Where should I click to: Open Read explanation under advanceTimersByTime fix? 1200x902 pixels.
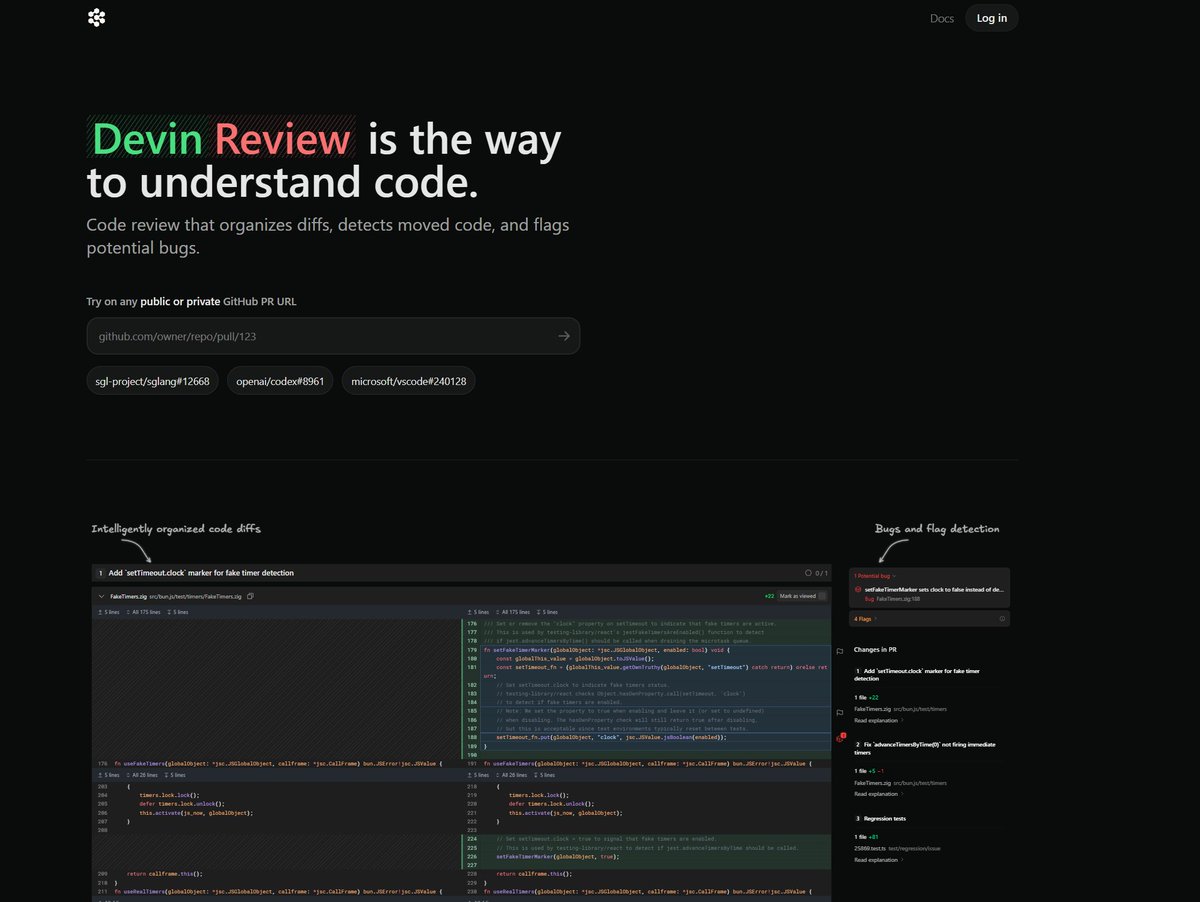877,794
